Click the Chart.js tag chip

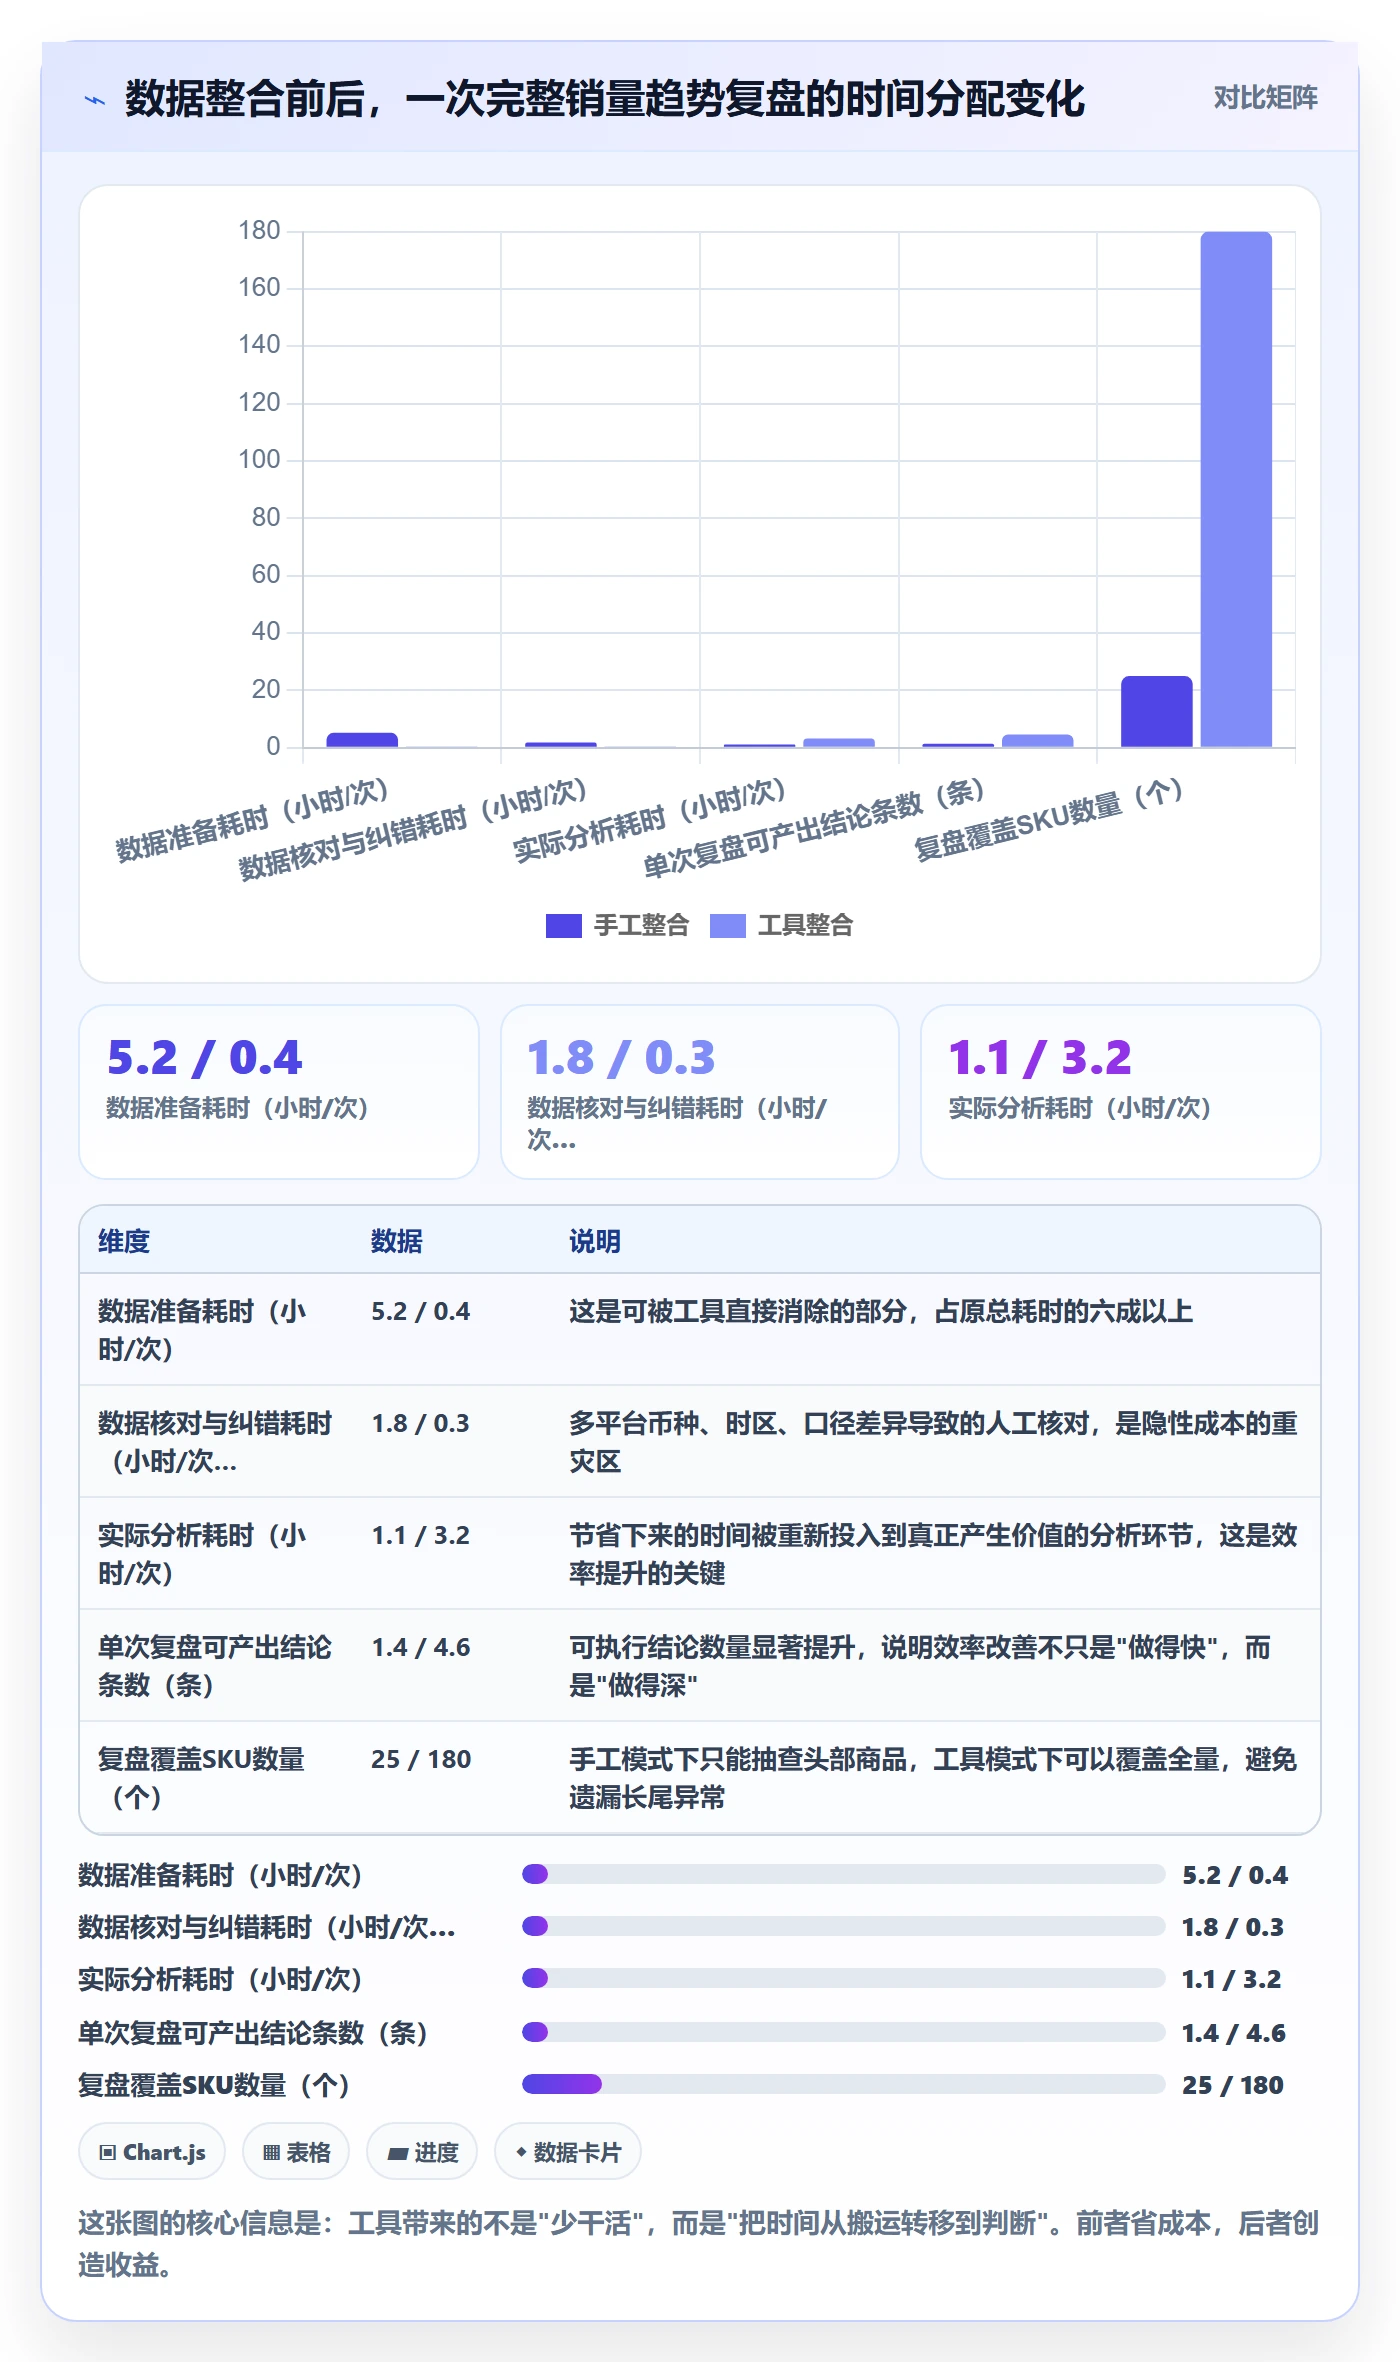152,2151
